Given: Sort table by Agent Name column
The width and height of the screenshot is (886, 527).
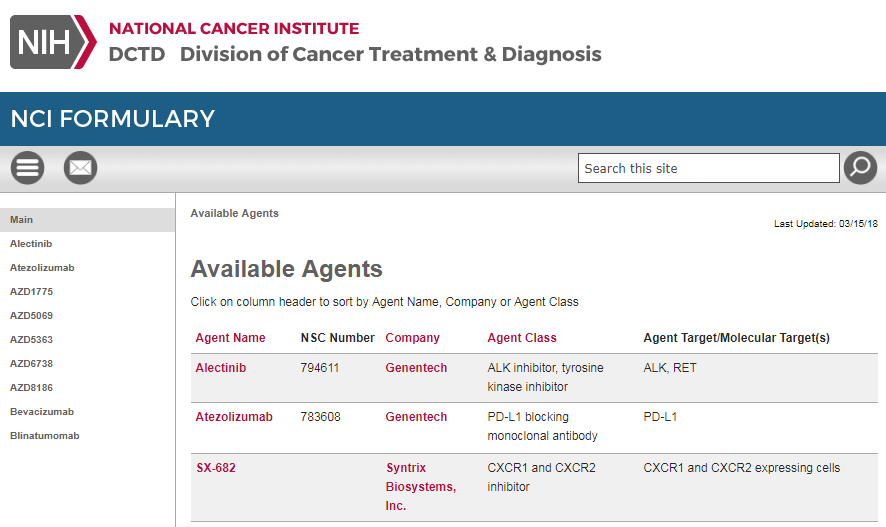Looking at the screenshot, I should (230, 338).
